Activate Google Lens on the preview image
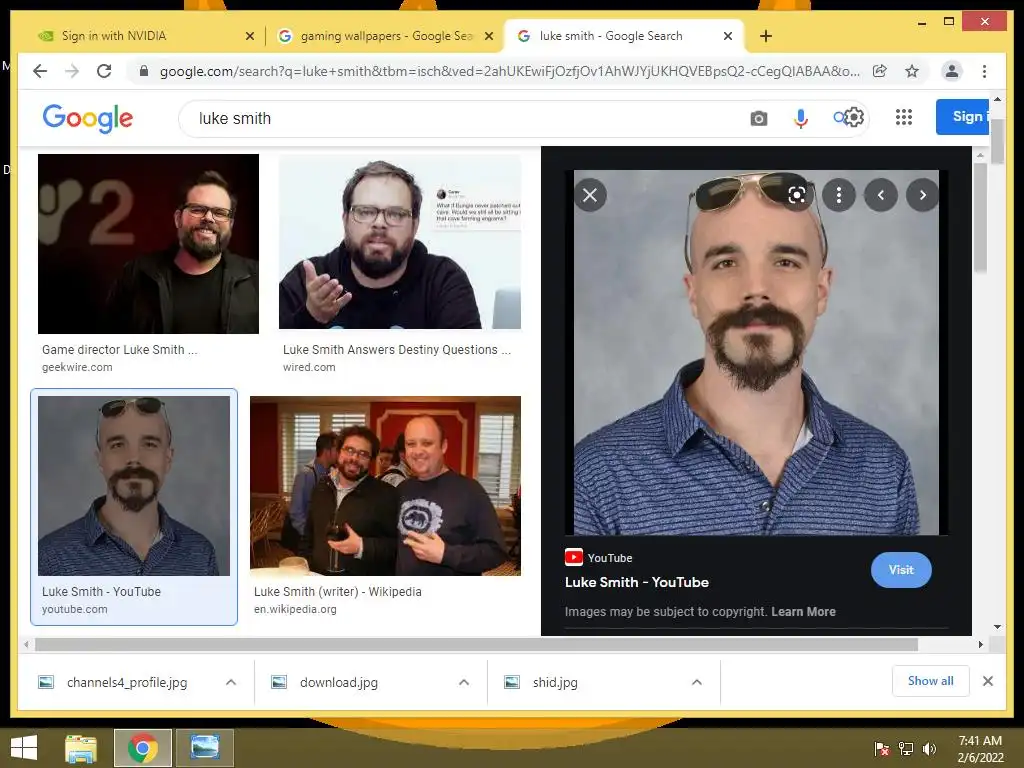This screenshot has width=1024, height=768. coord(797,195)
